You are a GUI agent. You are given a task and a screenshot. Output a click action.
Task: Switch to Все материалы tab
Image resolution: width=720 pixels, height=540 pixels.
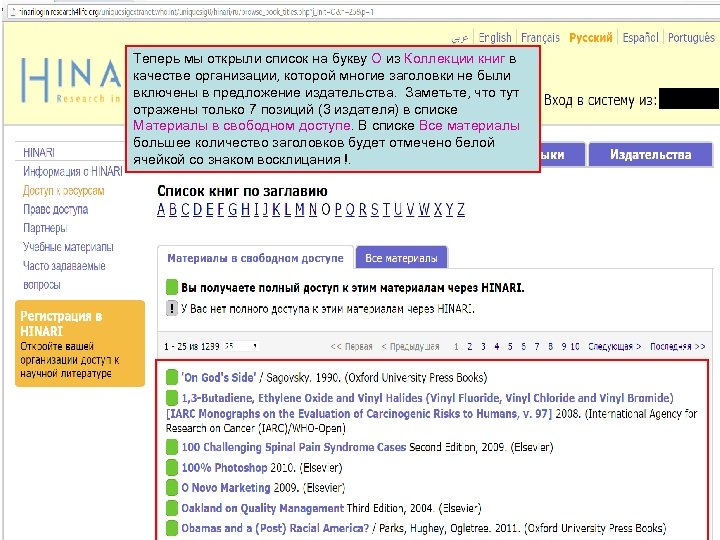[401, 258]
